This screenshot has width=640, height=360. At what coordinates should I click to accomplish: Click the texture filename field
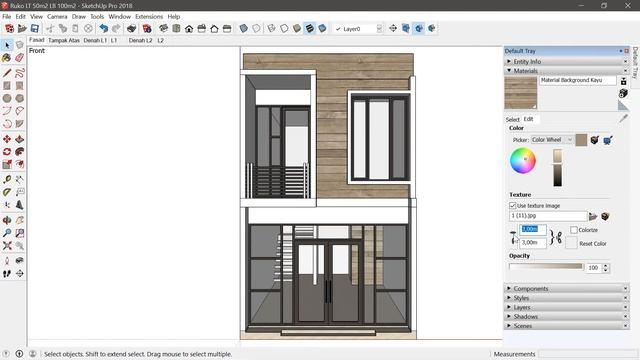(x=548, y=216)
